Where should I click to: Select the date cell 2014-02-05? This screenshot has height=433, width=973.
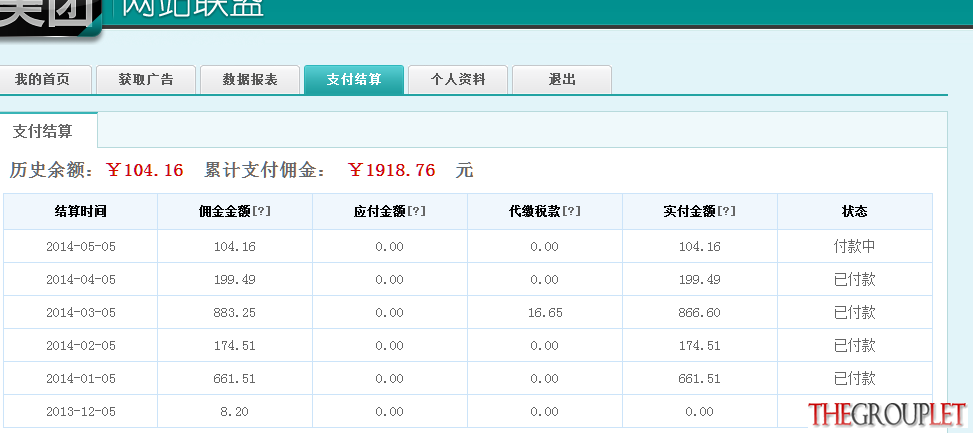(81, 345)
